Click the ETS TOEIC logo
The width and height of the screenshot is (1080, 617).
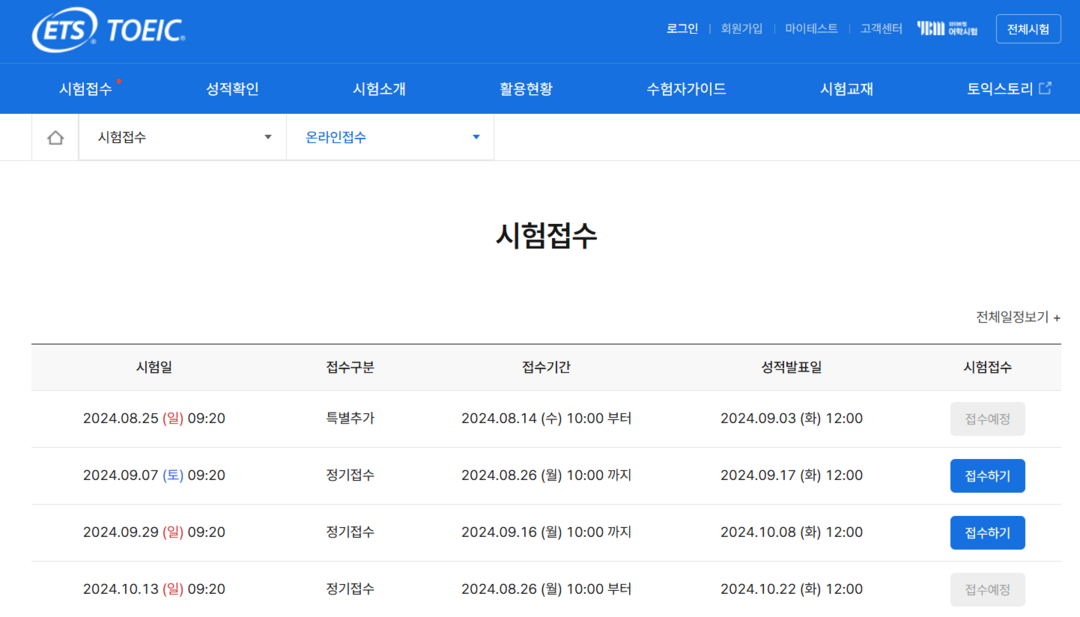[108, 30]
